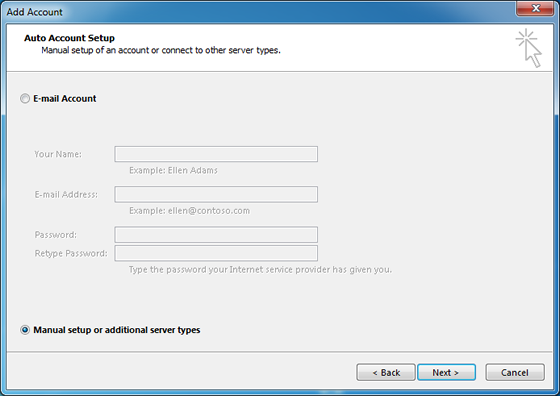560x396 pixels.
Task: Click the 'Add Account' window title
Action: tap(34, 12)
